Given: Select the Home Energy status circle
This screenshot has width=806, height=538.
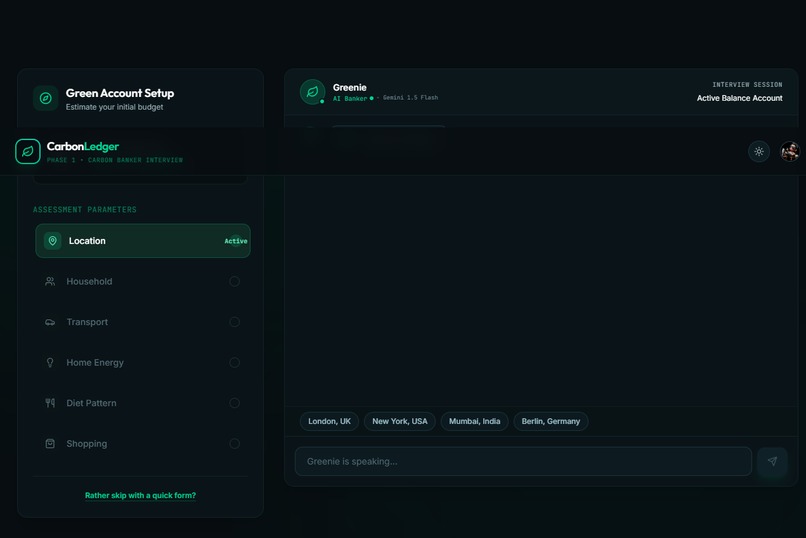Looking at the screenshot, I should point(234,362).
